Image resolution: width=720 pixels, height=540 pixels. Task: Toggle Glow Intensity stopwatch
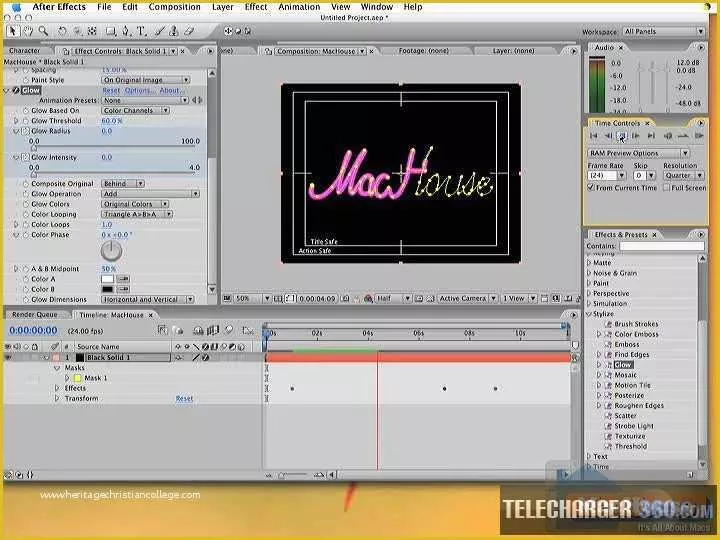(x=26, y=158)
